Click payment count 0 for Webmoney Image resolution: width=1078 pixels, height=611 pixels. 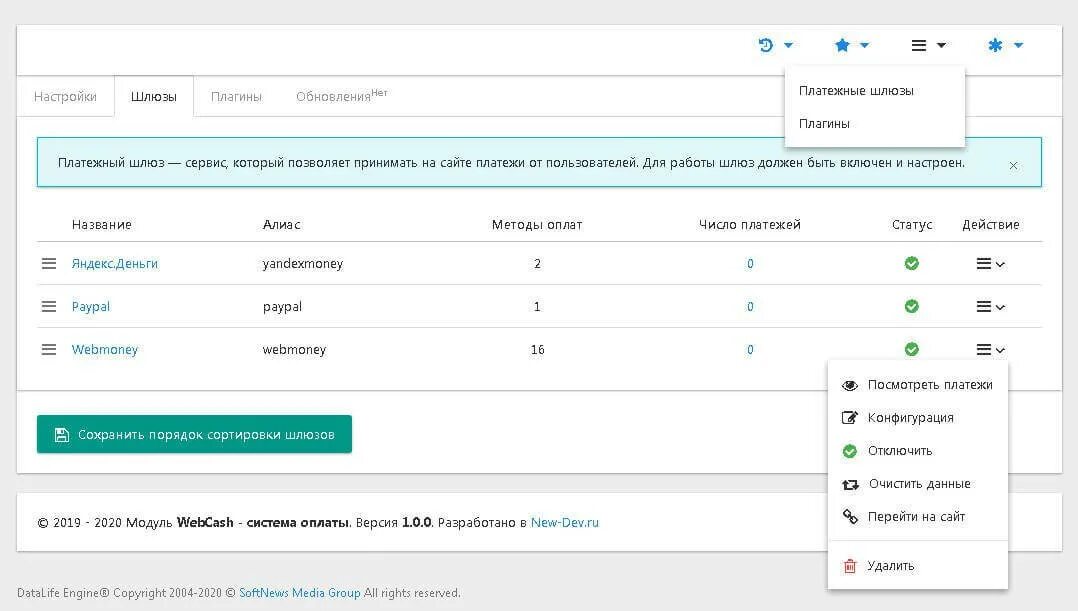pos(750,349)
